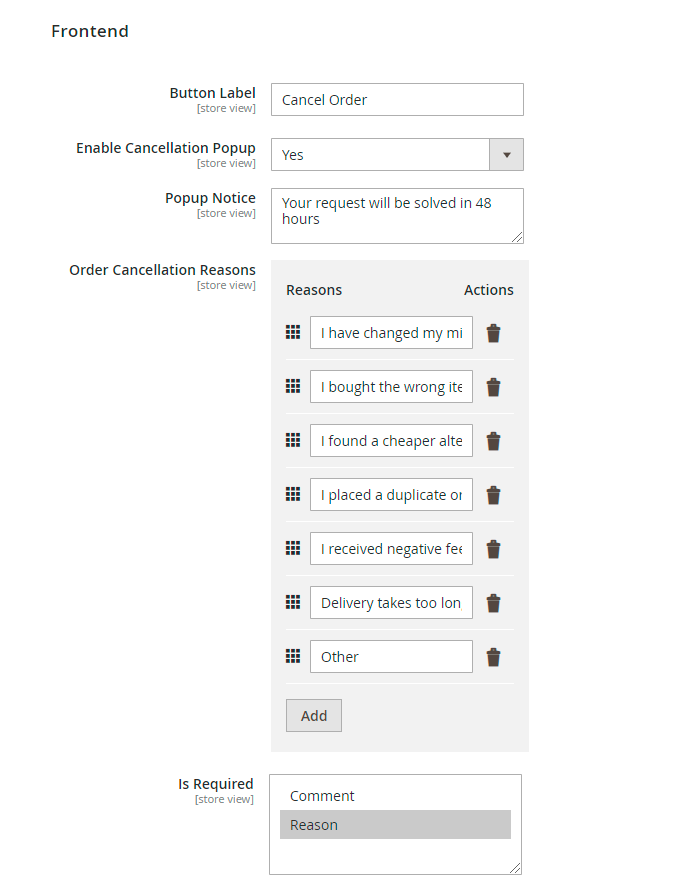Grab drag handle of 'I have changed my mind' row
Image resolution: width=684 pixels, height=888 pixels.
coord(293,332)
